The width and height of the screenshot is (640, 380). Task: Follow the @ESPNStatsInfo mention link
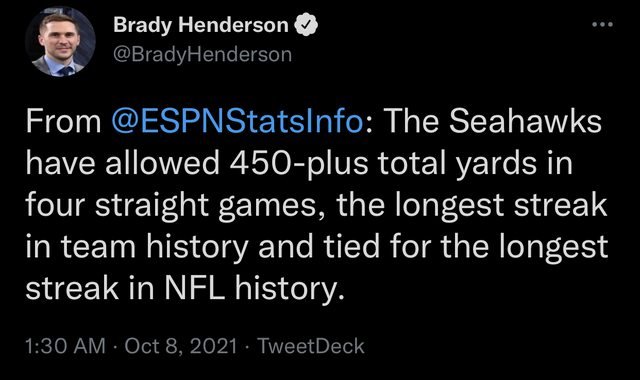point(237,121)
